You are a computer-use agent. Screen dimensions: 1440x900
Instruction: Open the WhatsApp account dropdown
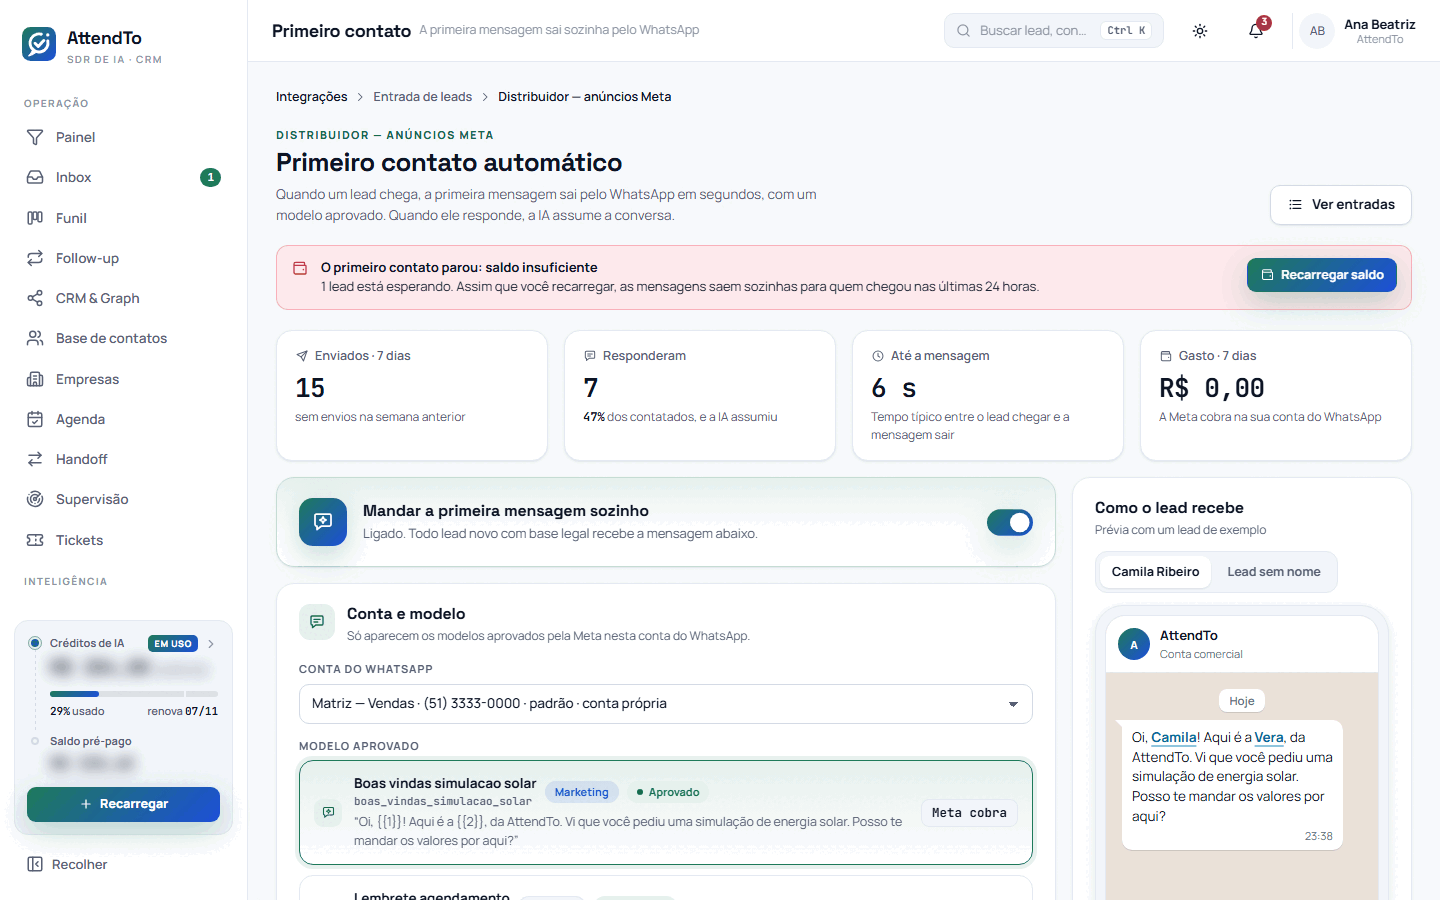666,704
